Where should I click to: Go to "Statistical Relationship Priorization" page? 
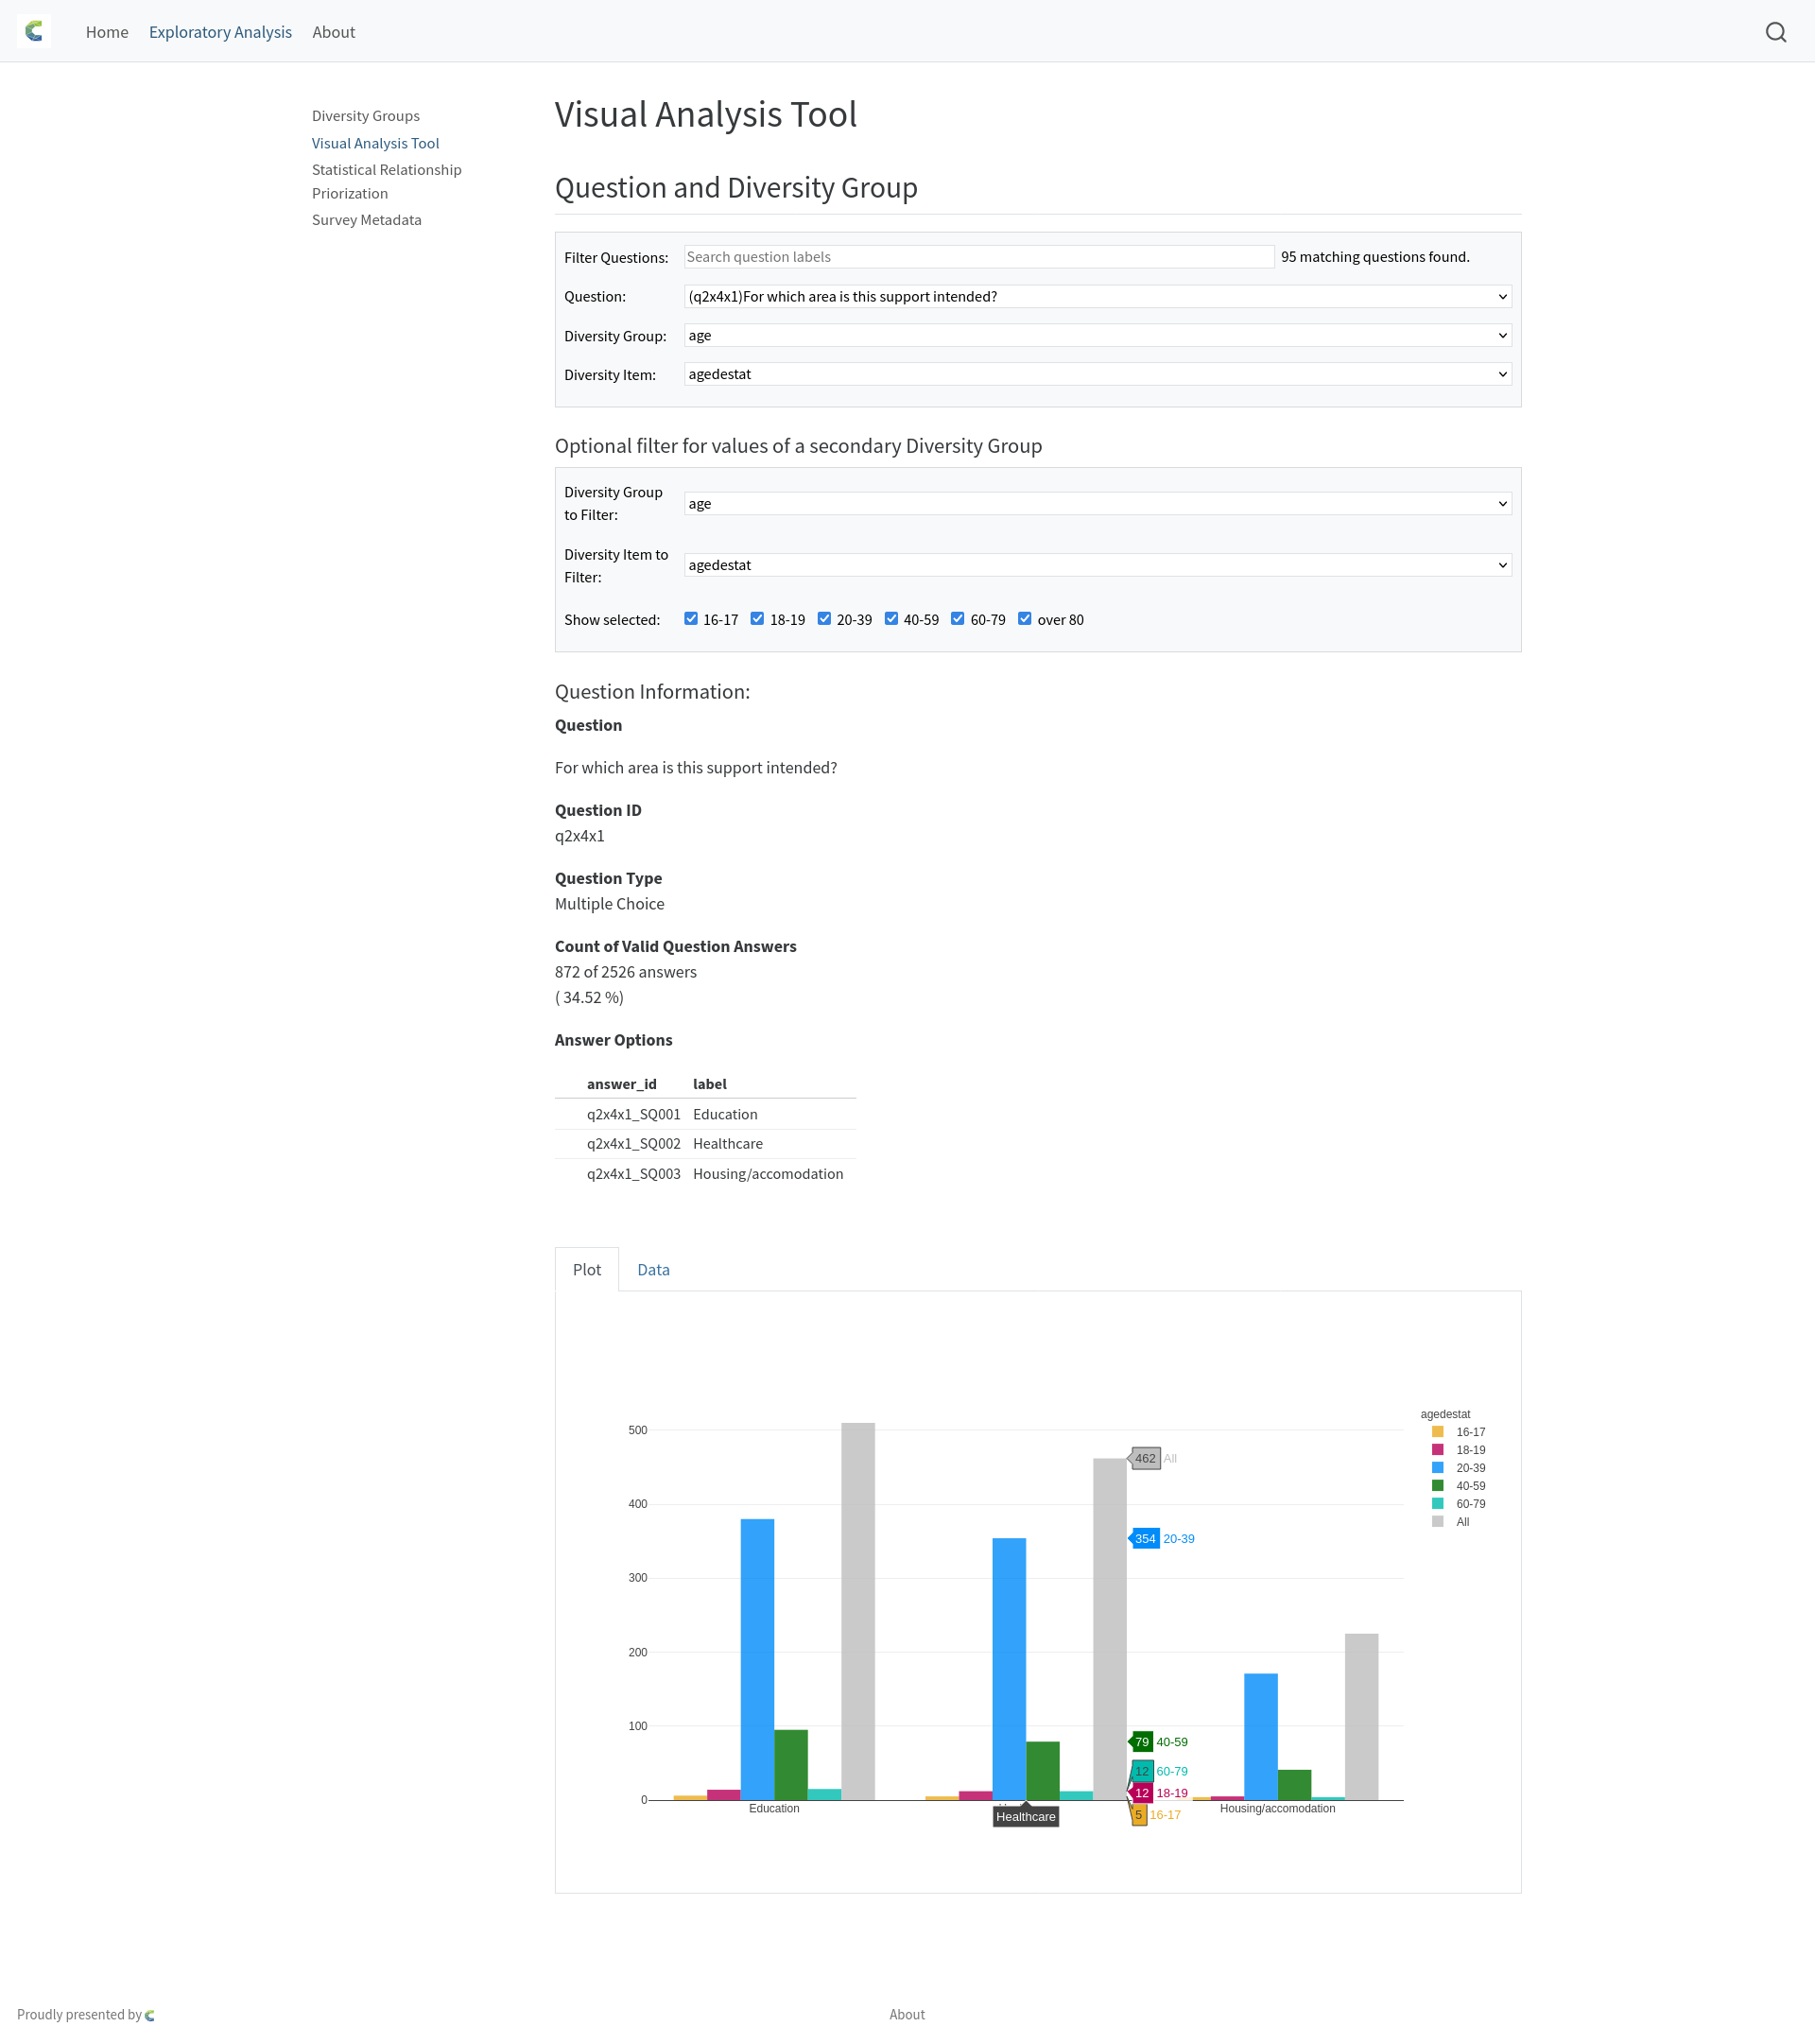386,181
